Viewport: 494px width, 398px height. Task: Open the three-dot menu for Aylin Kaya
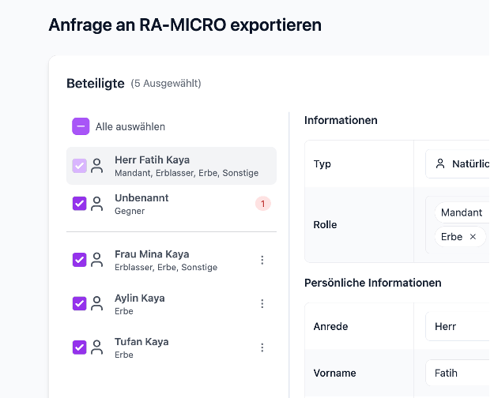click(262, 304)
